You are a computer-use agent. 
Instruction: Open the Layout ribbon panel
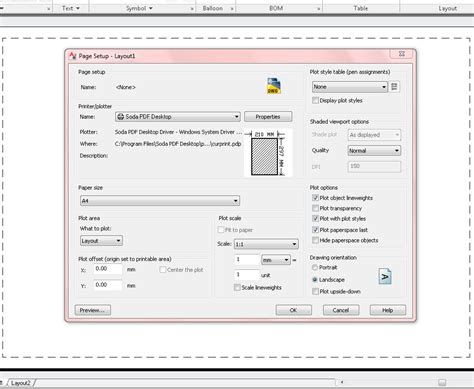coord(447,8)
